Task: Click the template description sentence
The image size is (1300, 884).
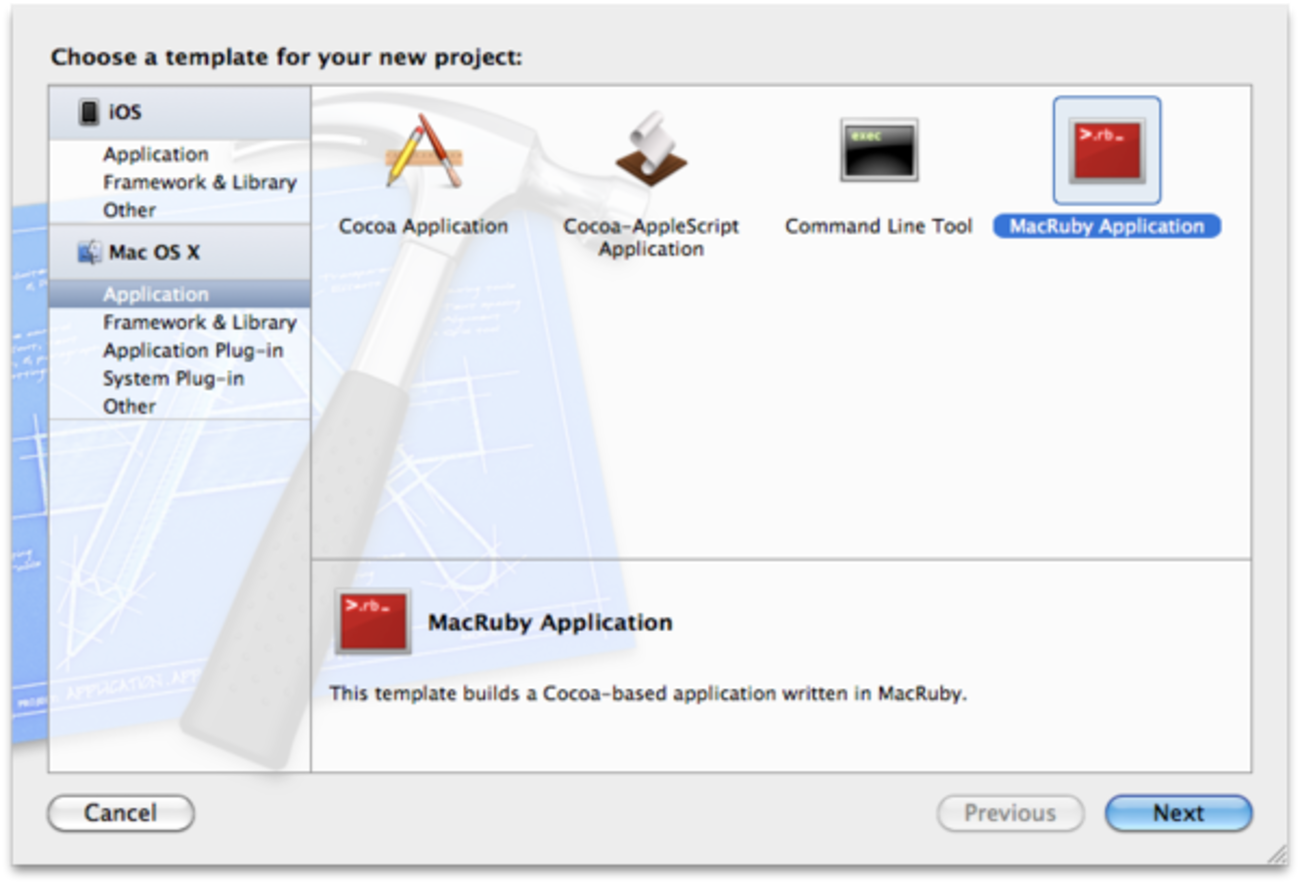Action: tap(649, 692)
